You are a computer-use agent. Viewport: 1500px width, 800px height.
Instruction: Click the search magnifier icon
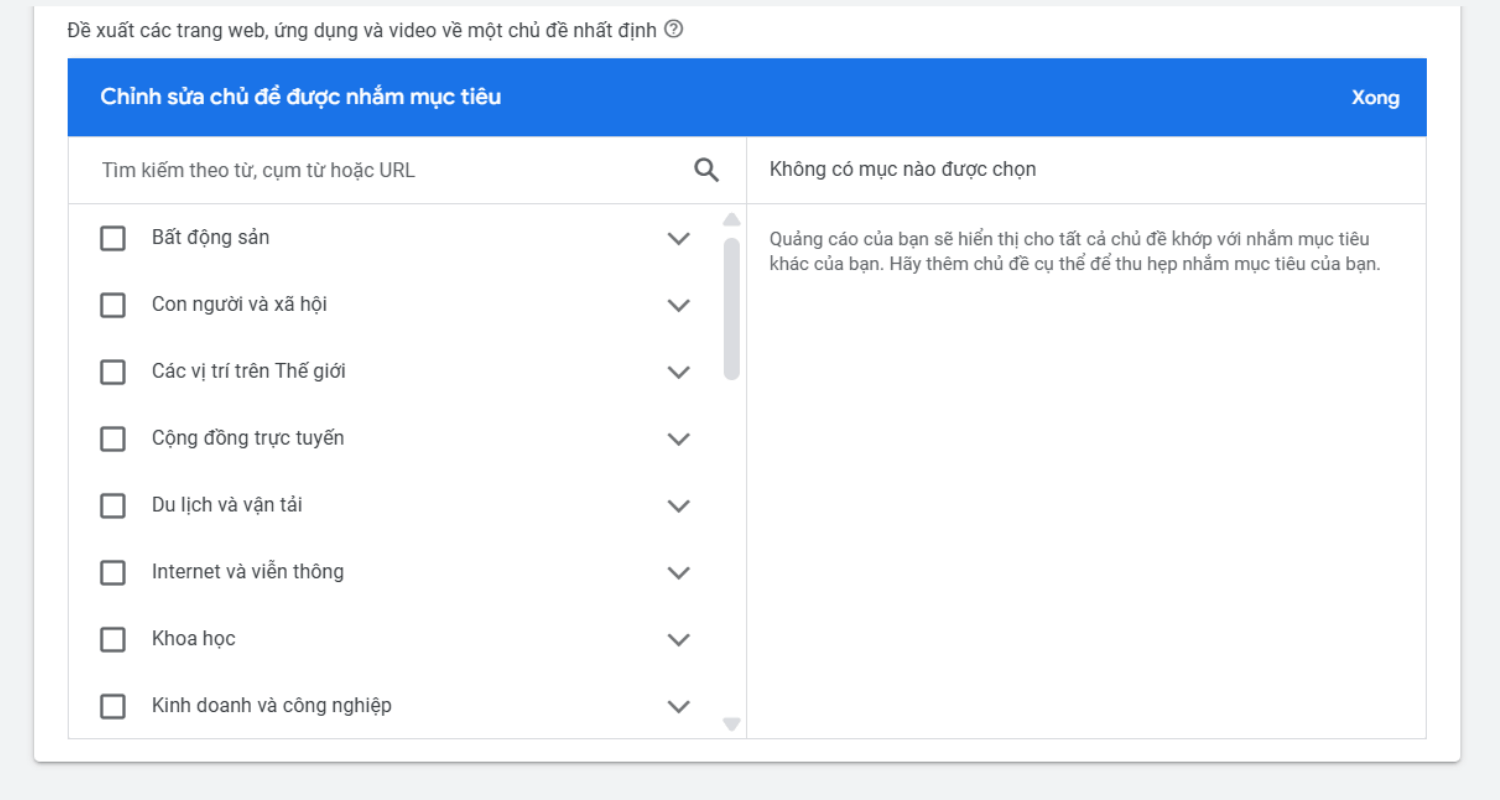706,170
